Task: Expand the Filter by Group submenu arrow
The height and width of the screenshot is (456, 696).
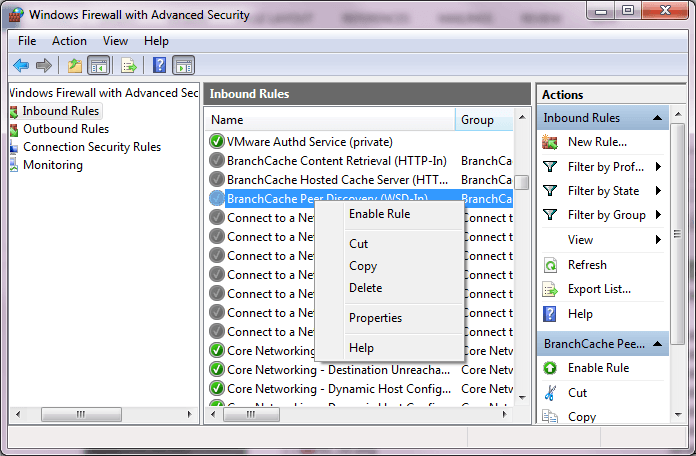Action: click(x=658, y=215)
